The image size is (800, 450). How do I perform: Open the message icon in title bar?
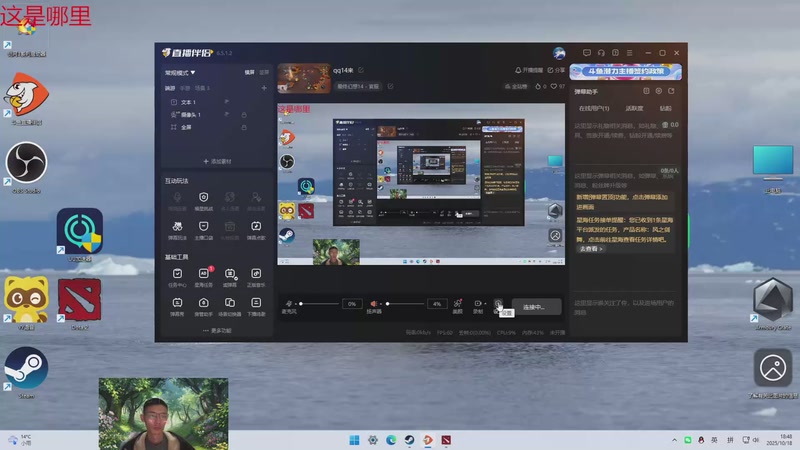click(x=587, y=53)
